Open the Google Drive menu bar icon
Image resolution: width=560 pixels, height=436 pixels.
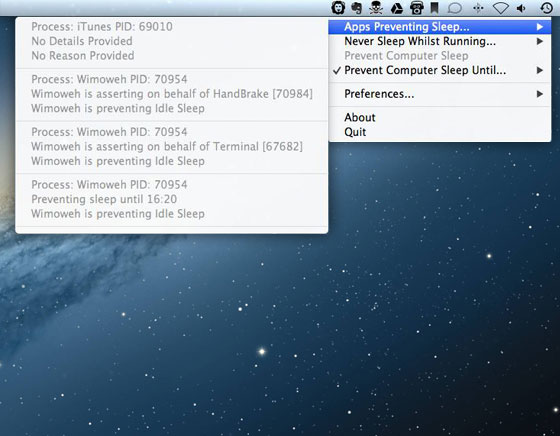click(396, 8)
